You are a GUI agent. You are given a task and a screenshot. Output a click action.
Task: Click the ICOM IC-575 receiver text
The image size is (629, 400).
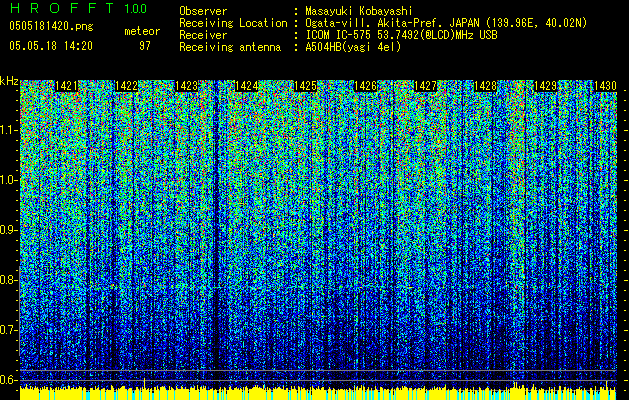click(401, 35)
